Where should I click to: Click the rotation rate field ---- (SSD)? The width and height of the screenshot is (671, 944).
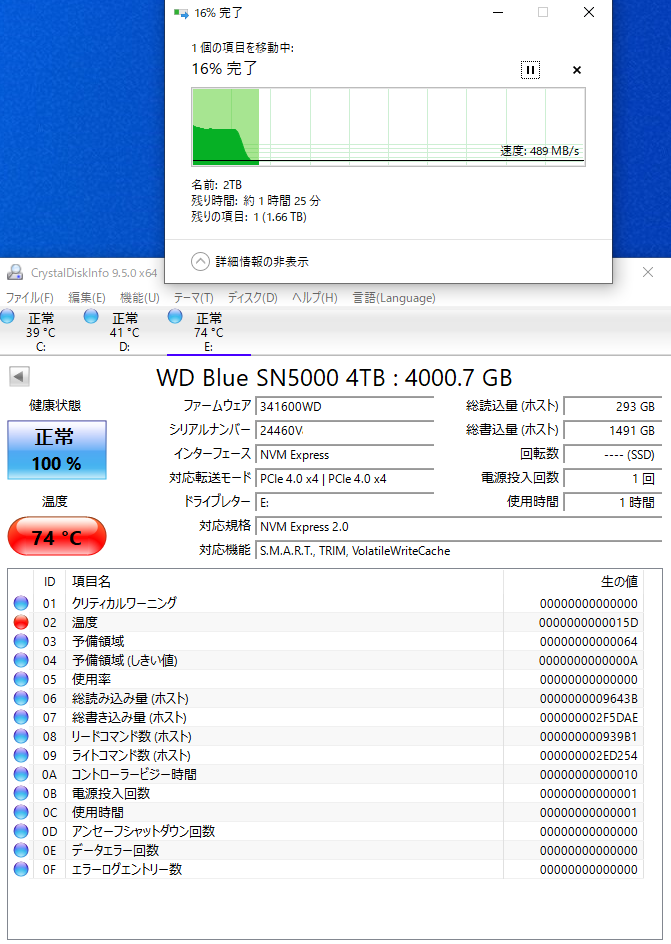click(613, 455)
